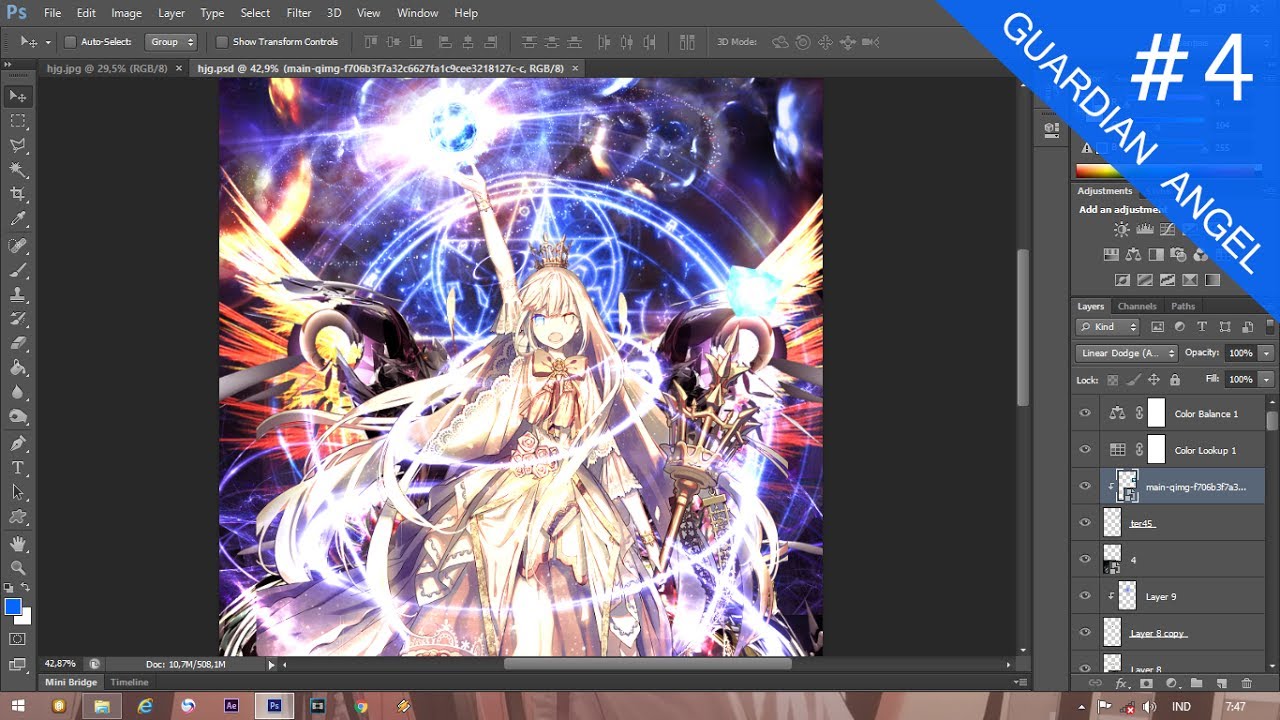Add a Gradient Map adjustment
This screenshot has width=1280, height=720.
(1212, 281)
